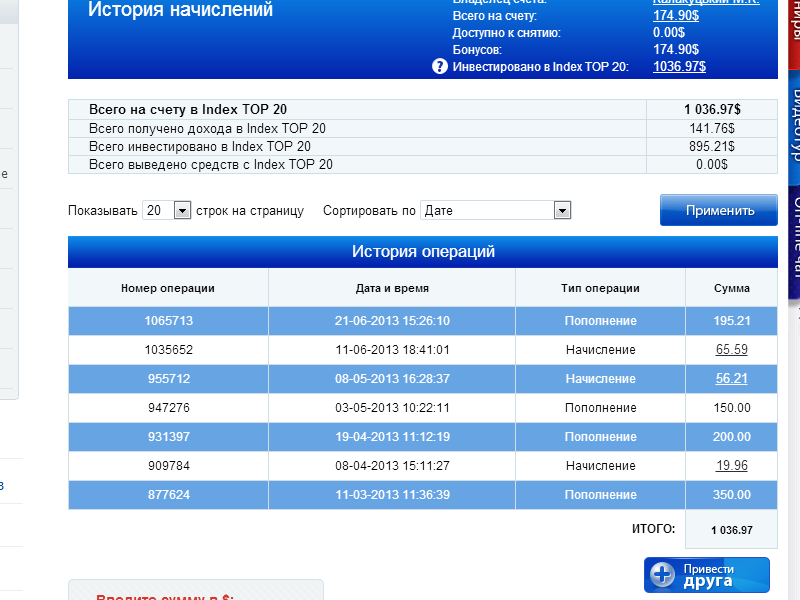Select operation number 931397

(x=169, y=437)
